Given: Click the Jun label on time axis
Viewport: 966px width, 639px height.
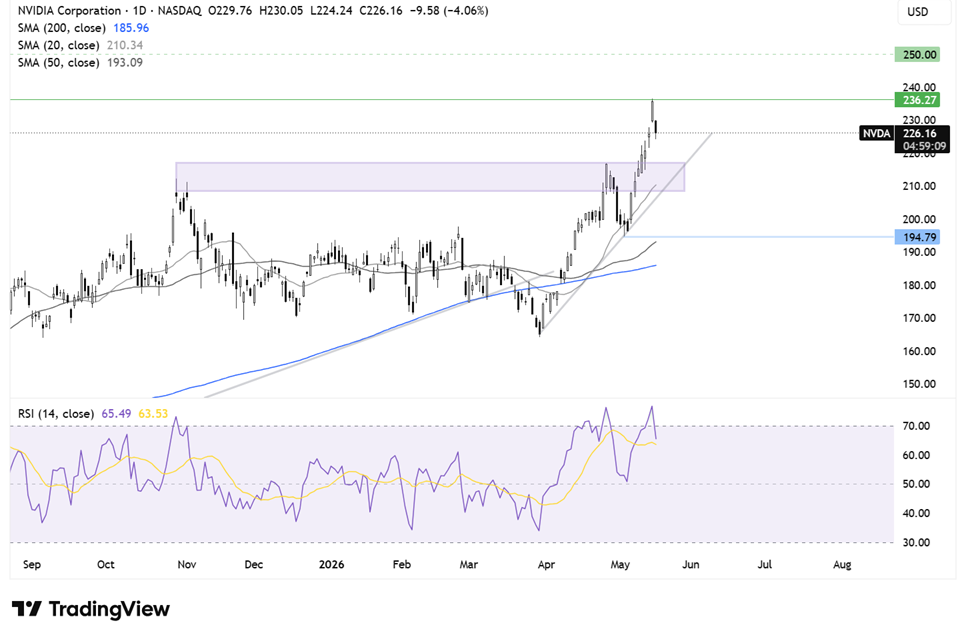Looking at the screenshot, I should [x=691, y=564].
